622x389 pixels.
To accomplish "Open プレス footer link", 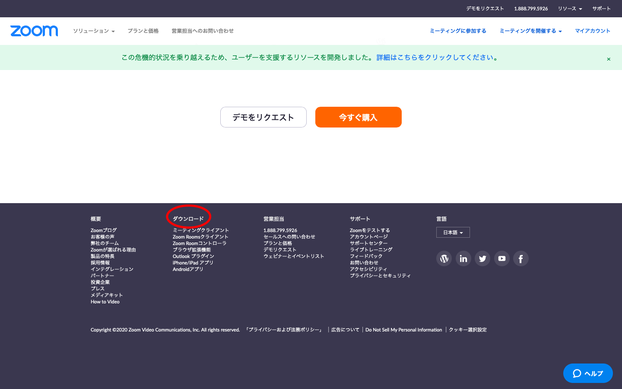I will click(98, 289).
